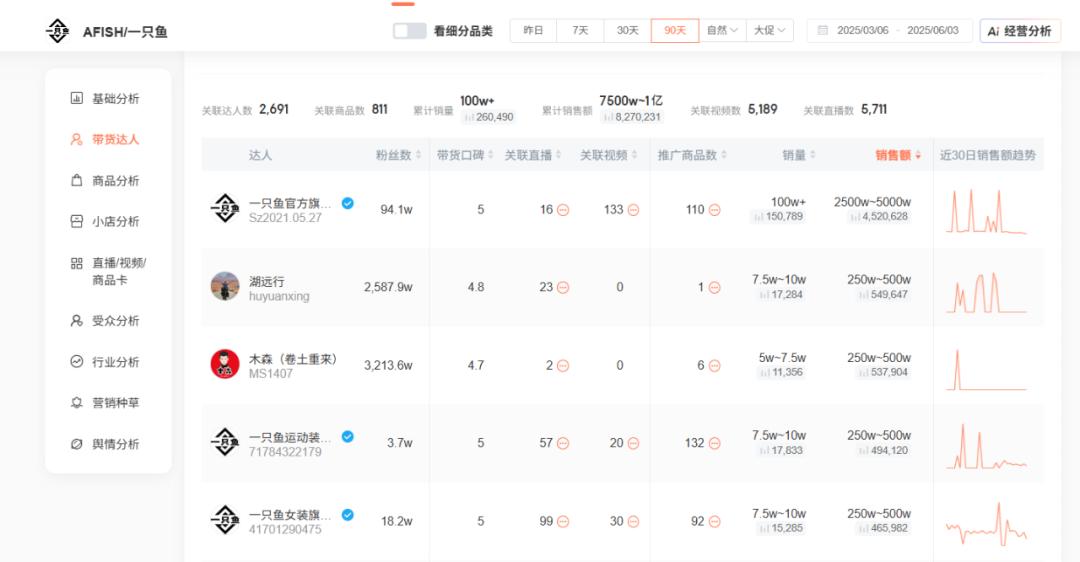The image size is (1080, 562).
Task: Open 湖远行 influencer name link
Action: 267,281
